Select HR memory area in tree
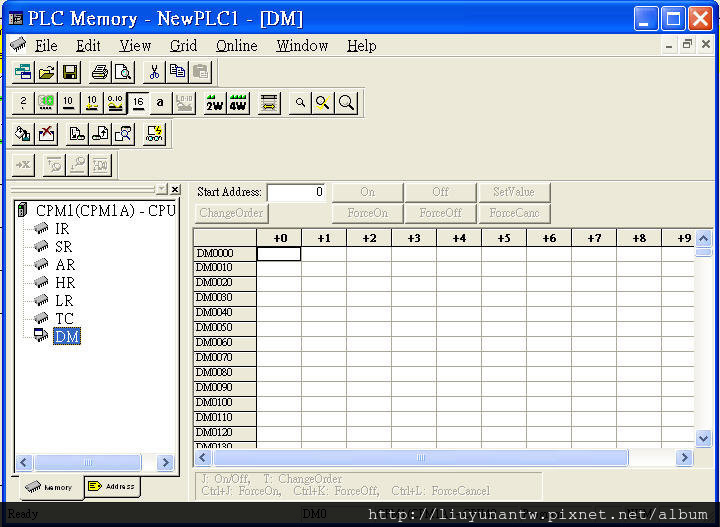This screenshot has width=720, height=527. (x=65, y=282)
